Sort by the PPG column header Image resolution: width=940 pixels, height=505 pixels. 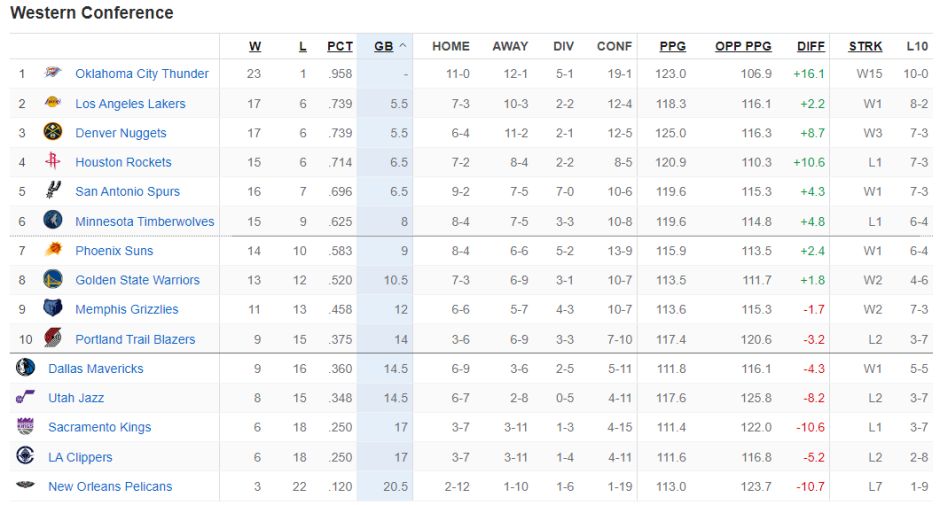click(x=673, y=46)
